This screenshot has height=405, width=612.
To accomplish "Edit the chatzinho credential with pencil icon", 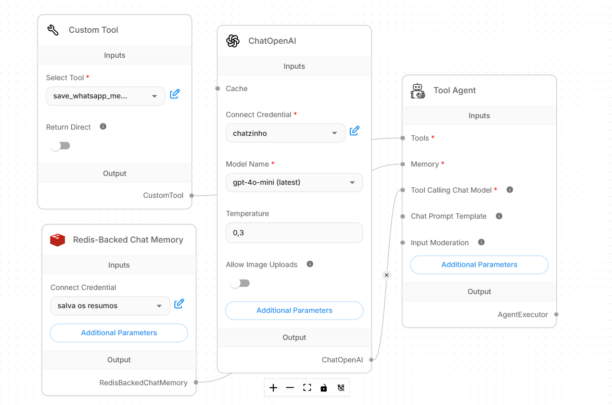I will (x=354, y=131).
